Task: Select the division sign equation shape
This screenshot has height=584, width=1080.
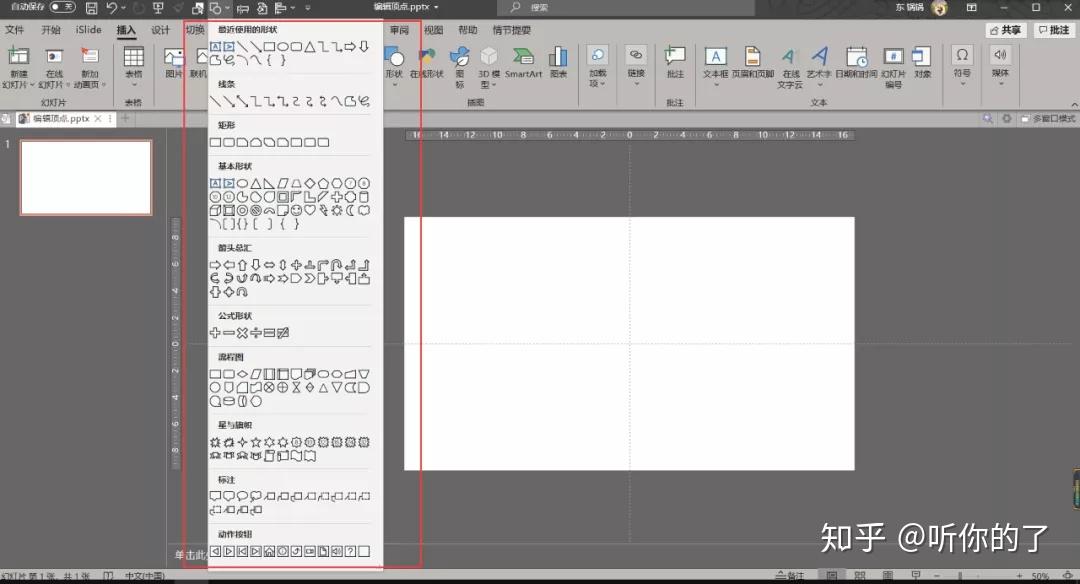Action: click(256, 333)
